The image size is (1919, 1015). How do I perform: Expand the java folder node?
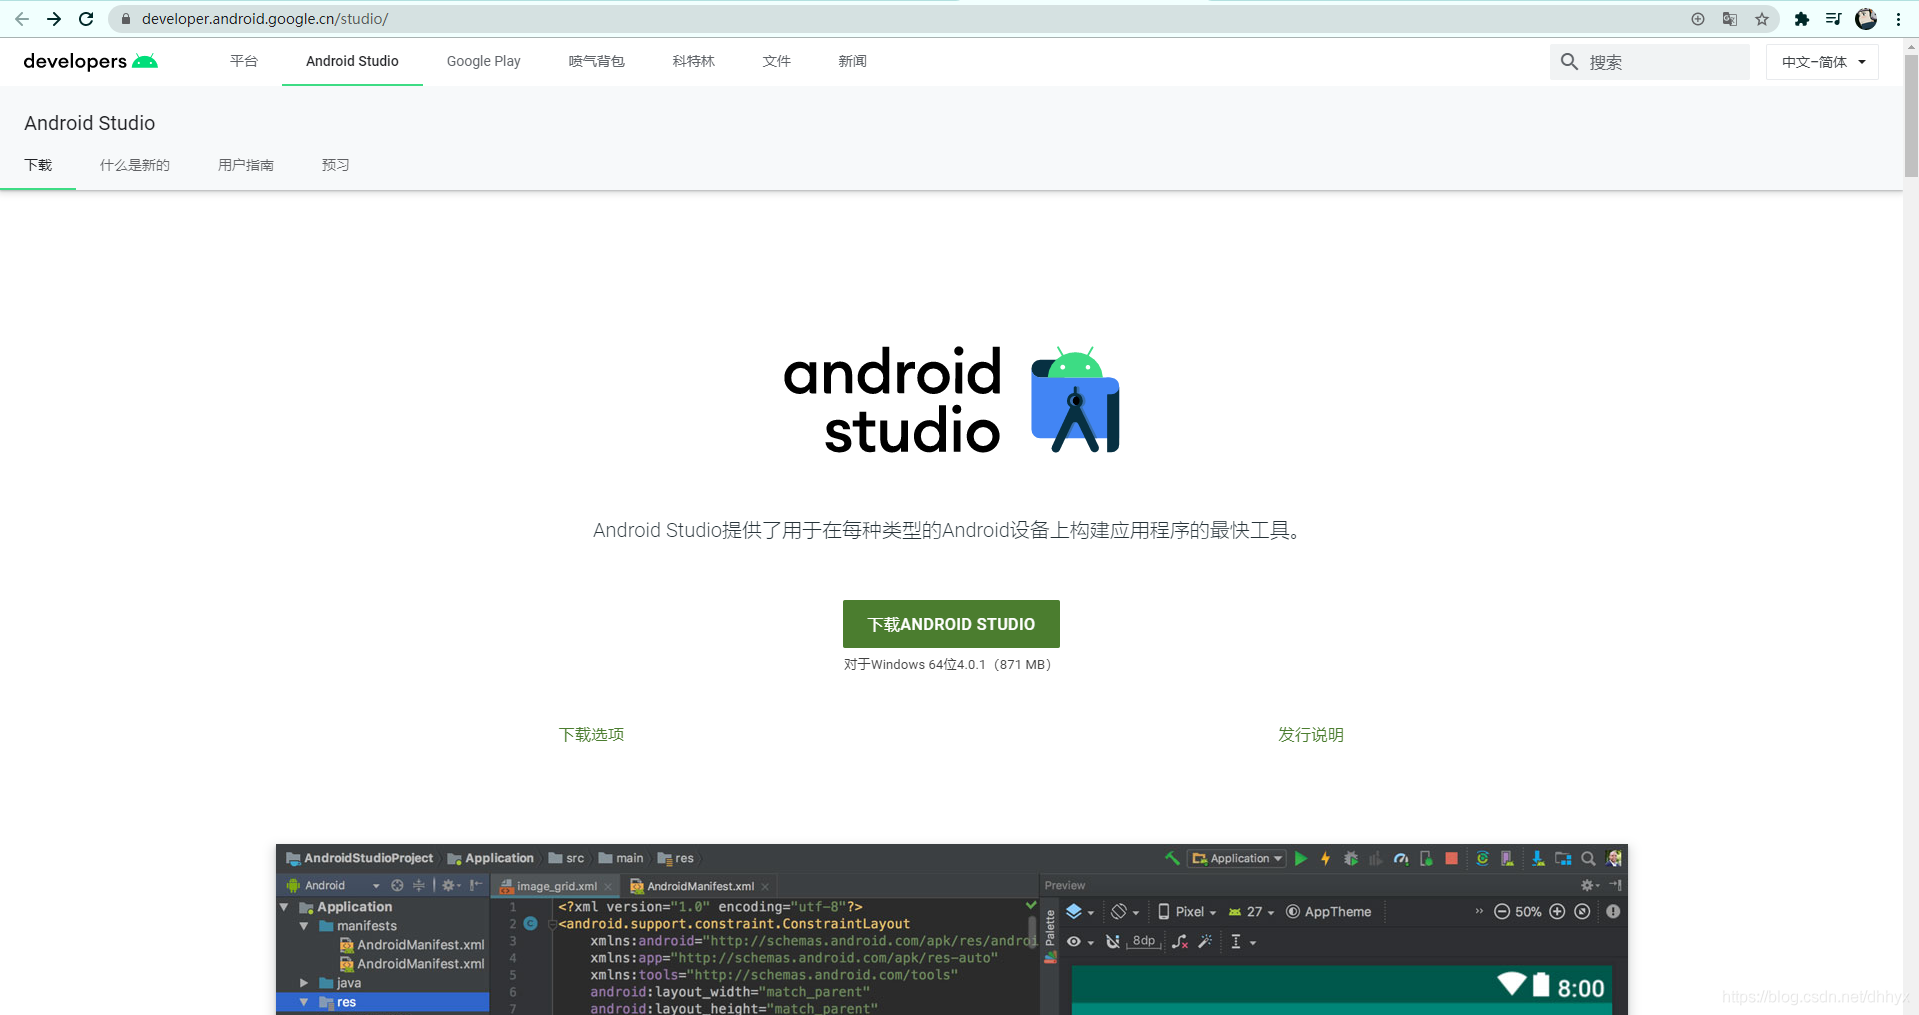(x=304, y=983)
